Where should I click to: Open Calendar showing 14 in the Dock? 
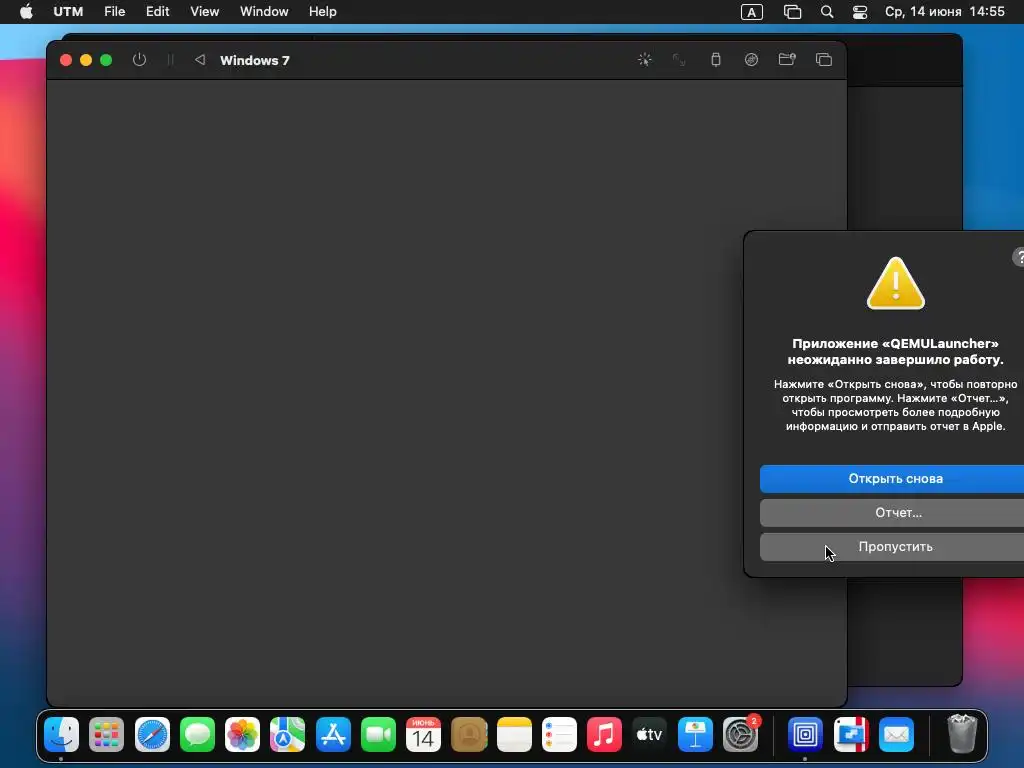coord(423,735)
